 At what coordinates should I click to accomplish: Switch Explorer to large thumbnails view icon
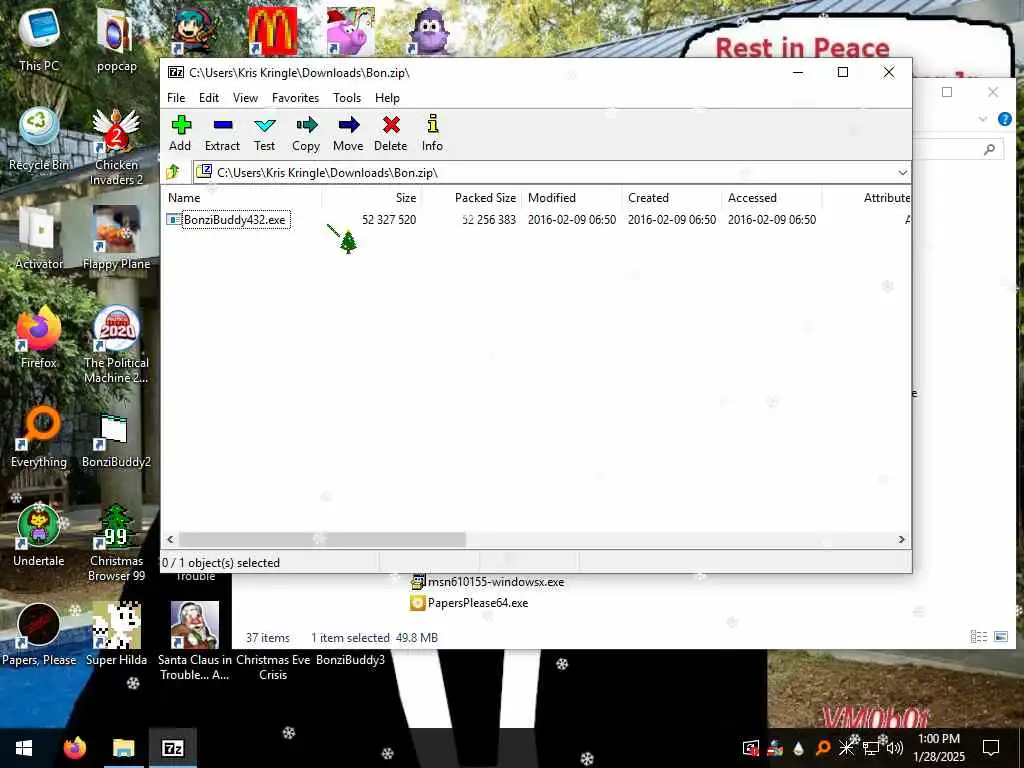[x=1001, y=637]
